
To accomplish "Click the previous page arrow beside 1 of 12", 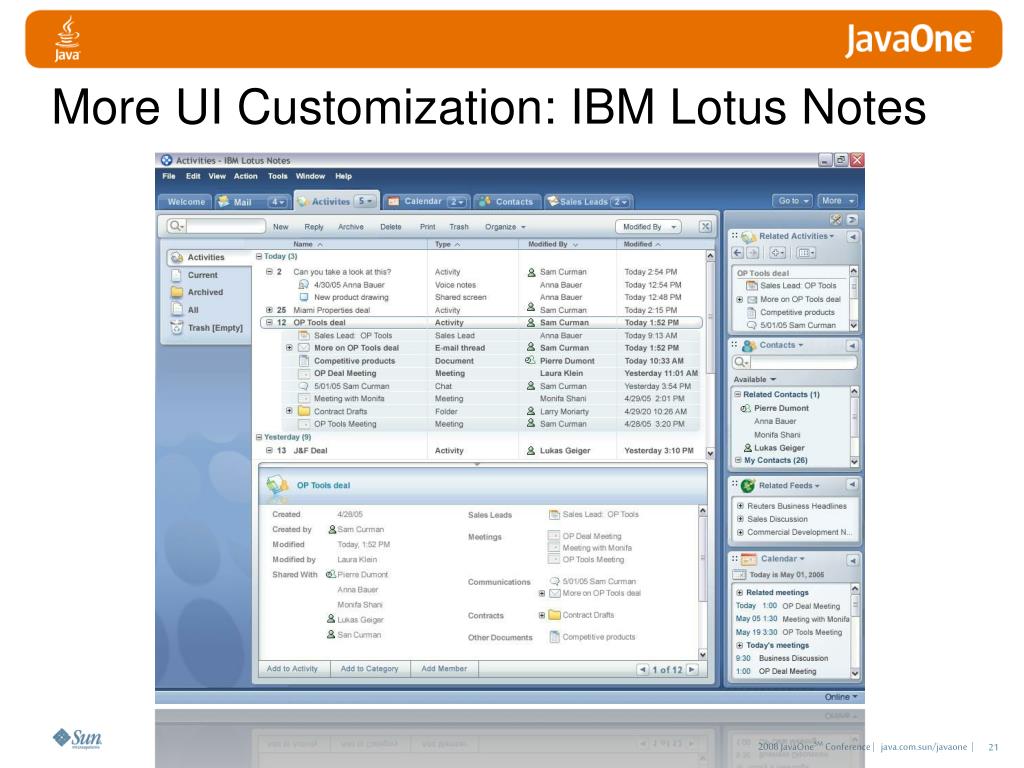I will click(643, 669).
